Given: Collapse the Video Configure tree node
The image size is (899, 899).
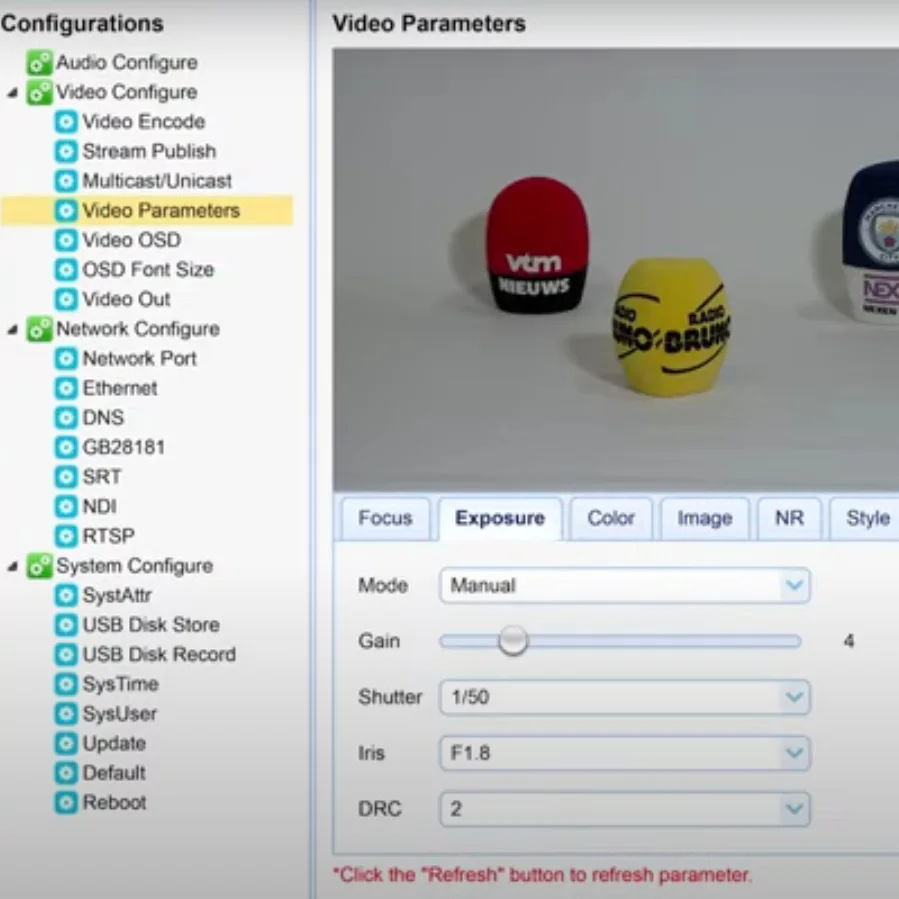Looking at the screenshot, I should [13, 93].
